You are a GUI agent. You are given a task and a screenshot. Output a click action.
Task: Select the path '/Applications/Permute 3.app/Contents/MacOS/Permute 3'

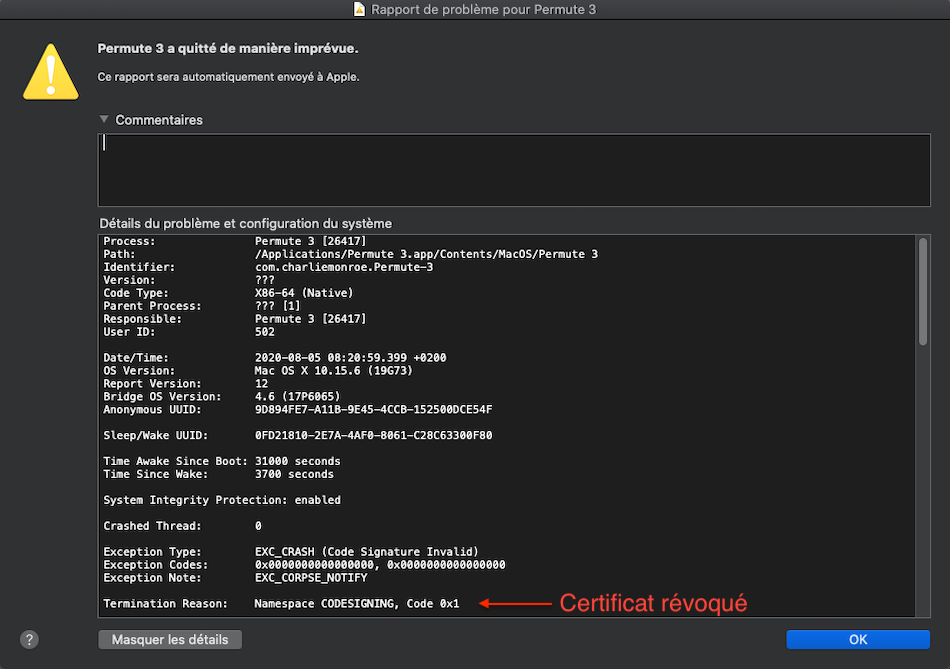tap(426, 254)
